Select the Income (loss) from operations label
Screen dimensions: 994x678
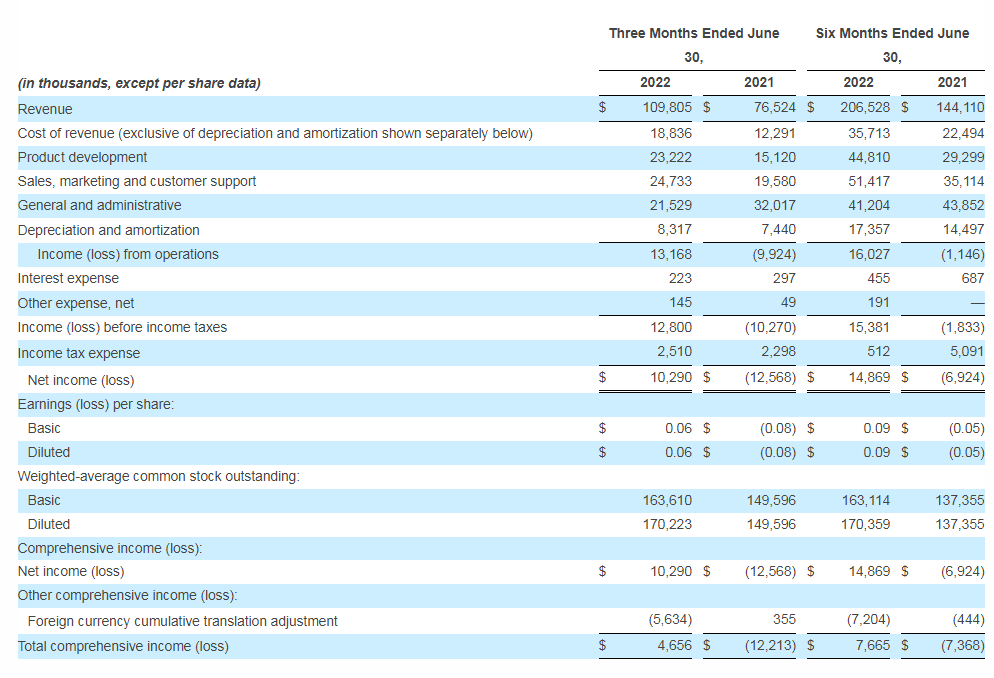click(x=128, y=254)
